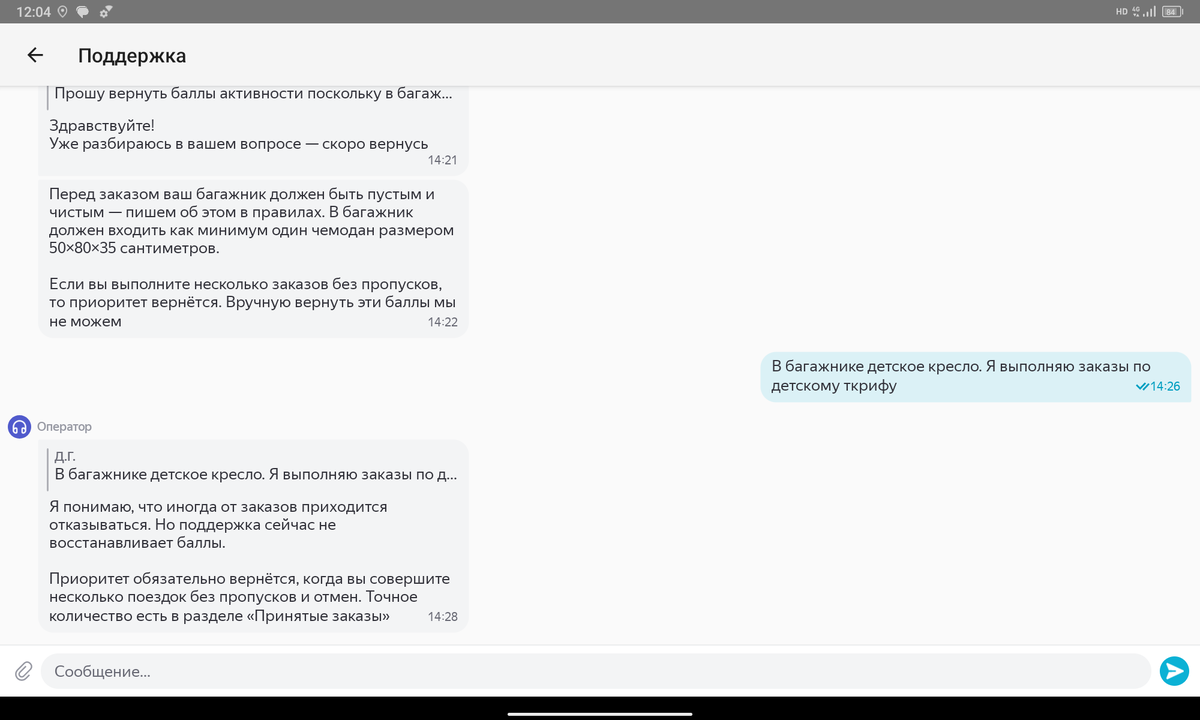Tap the chat bubble status bar icon
This screenshot has height=720, width=1200.
83,11
